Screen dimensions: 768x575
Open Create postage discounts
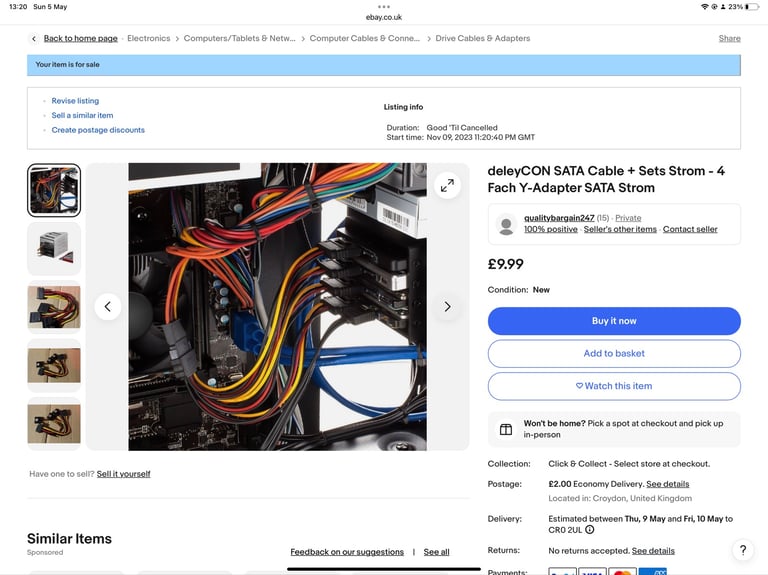(x=98, y=130)
